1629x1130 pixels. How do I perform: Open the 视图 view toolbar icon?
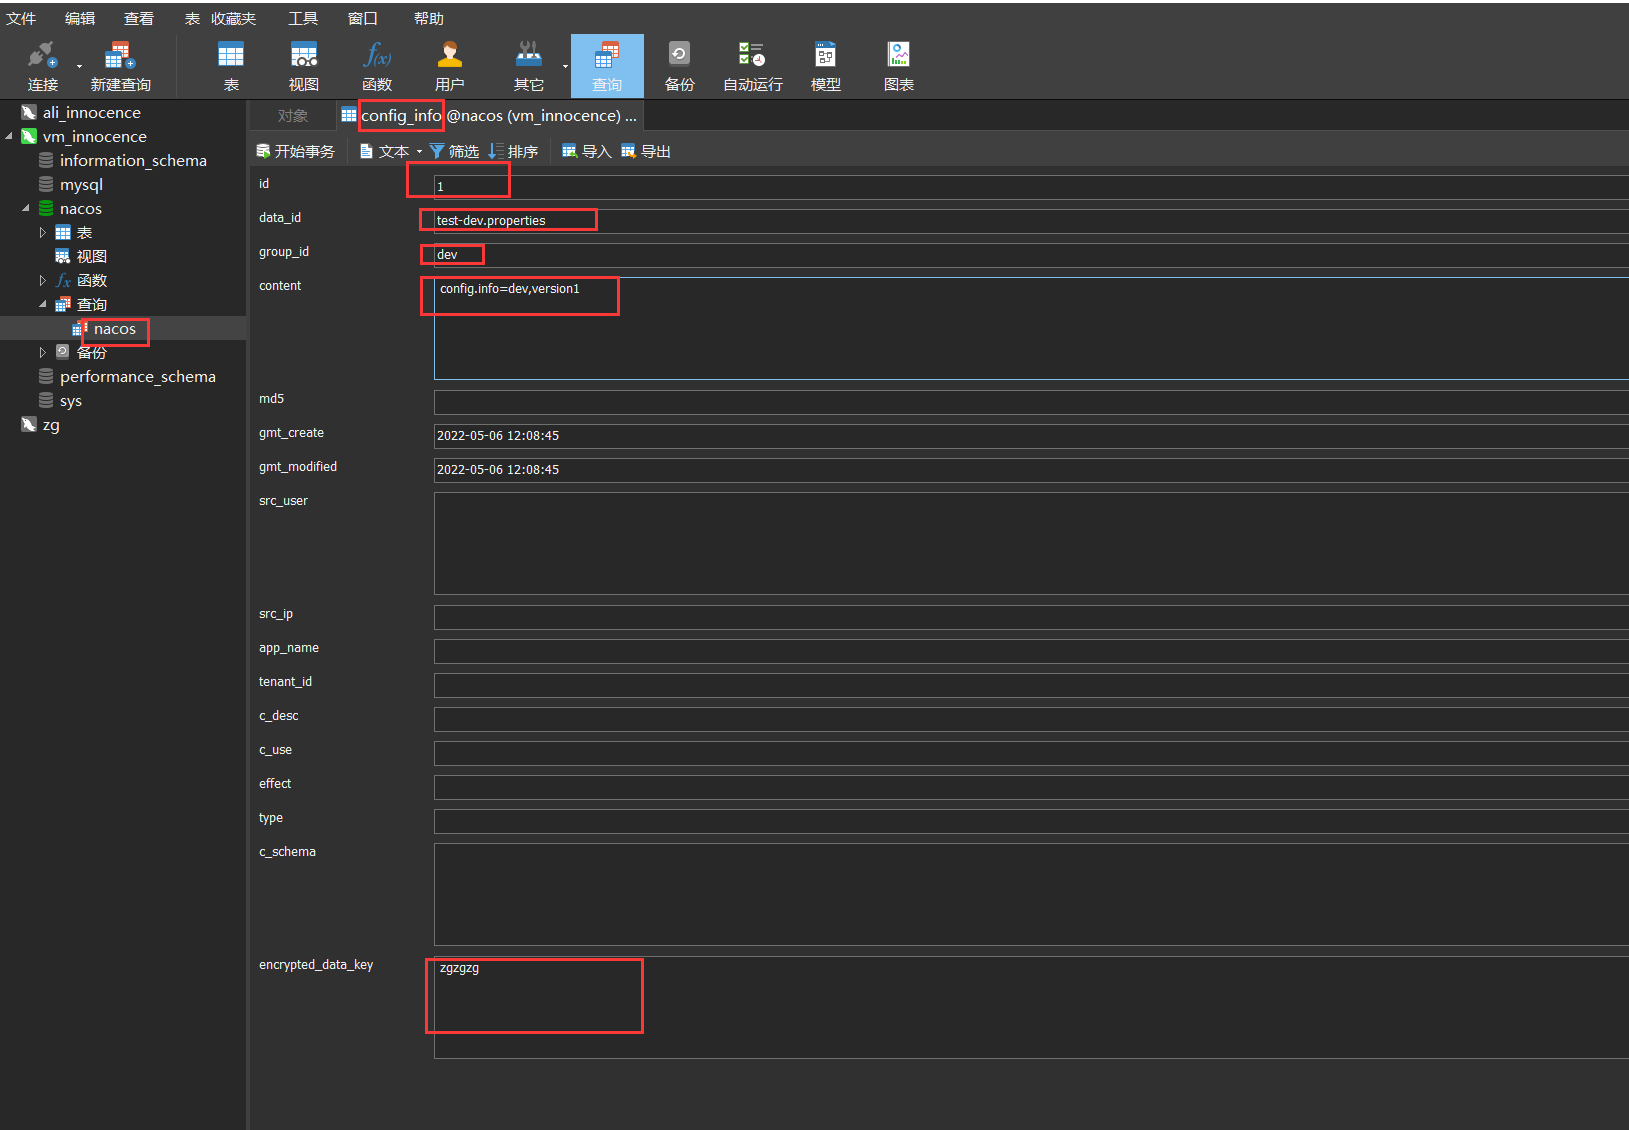[x=304, y=66]
